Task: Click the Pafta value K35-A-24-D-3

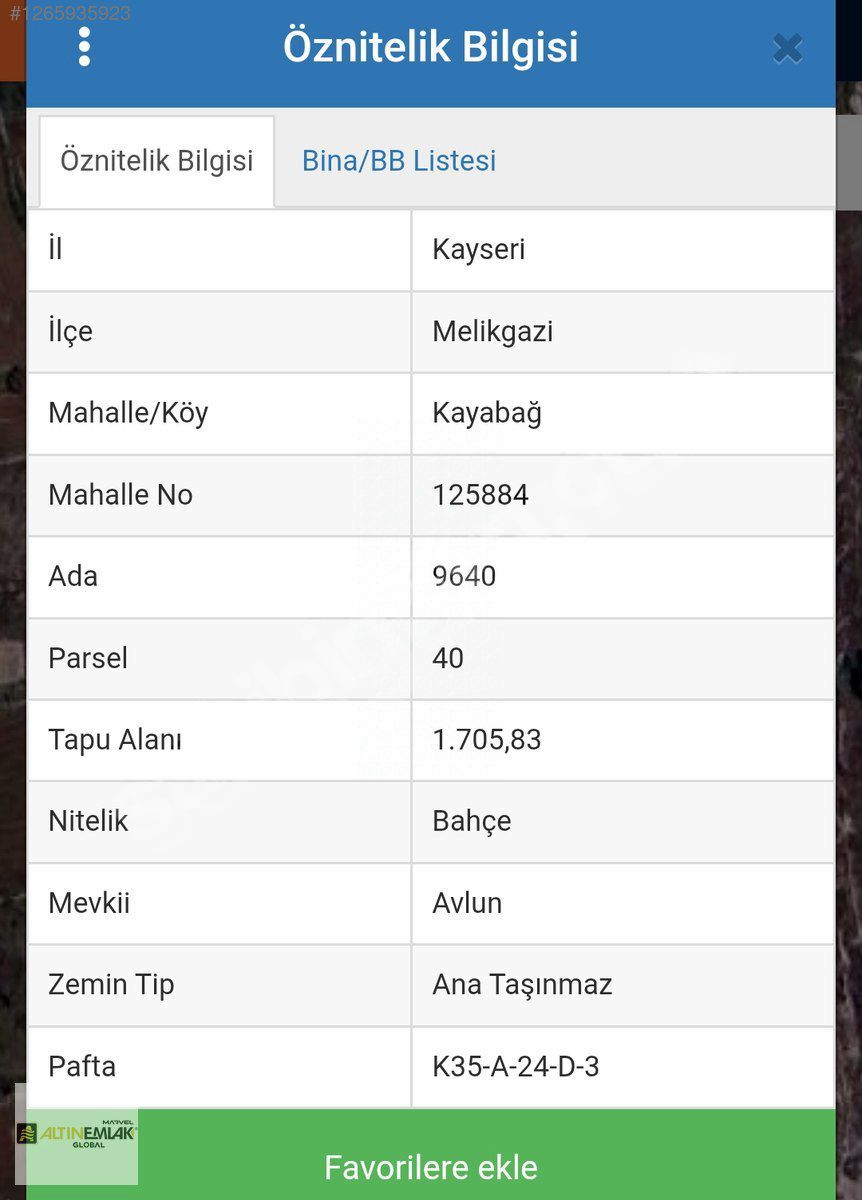Action: pos(516,1067)
